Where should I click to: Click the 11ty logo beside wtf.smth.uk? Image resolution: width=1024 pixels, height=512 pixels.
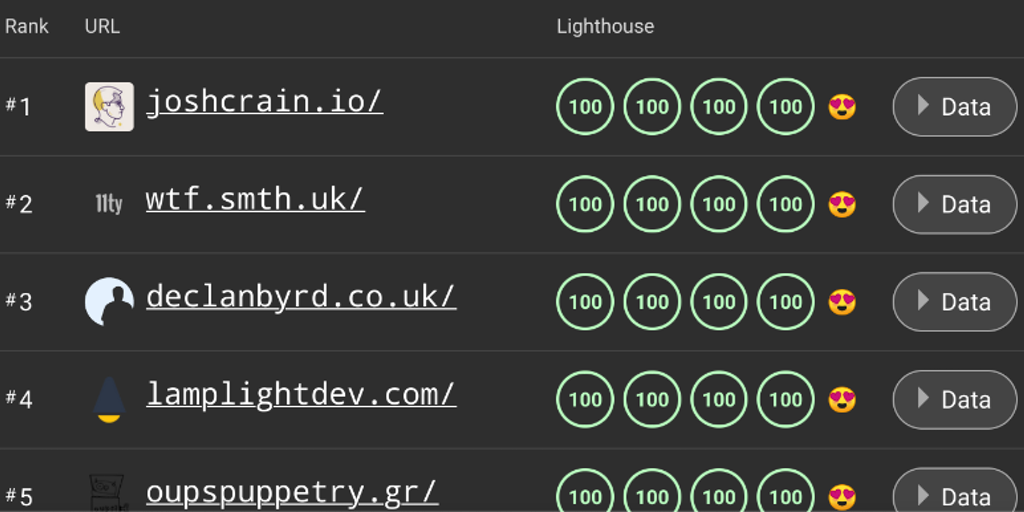pyautogui.click(x=109, y=205)
